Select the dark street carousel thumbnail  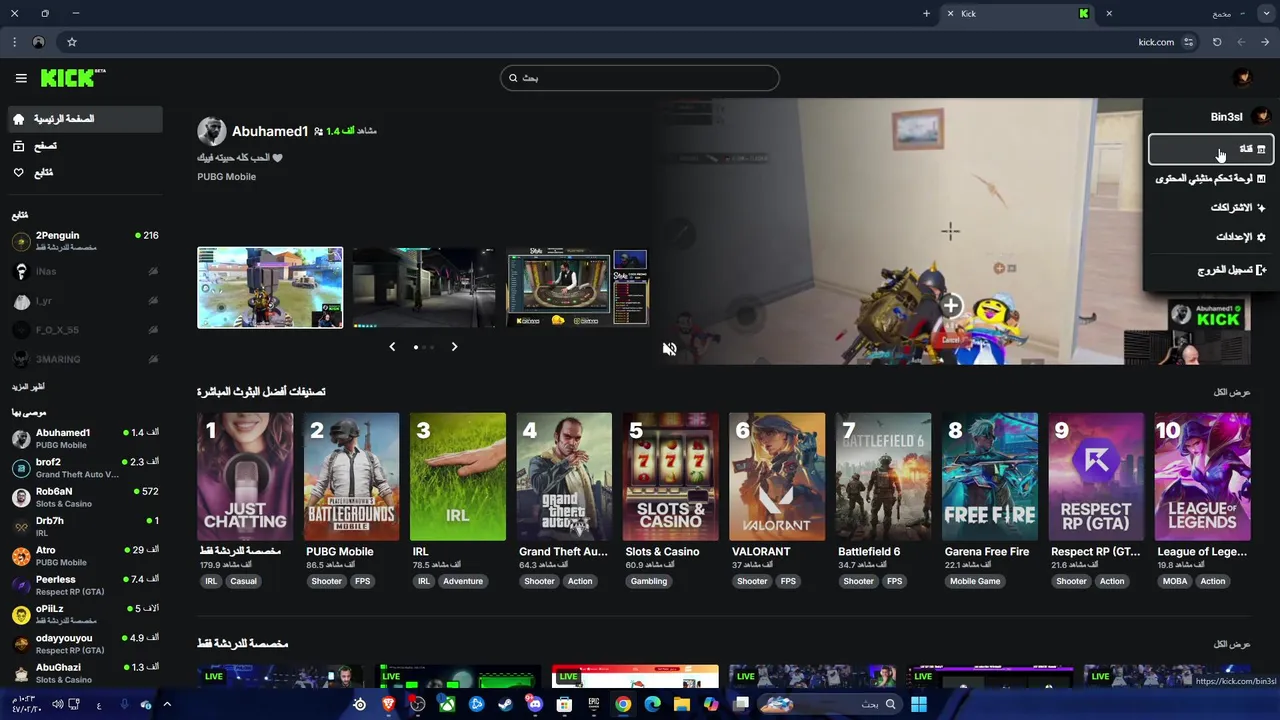coord(424,288)
